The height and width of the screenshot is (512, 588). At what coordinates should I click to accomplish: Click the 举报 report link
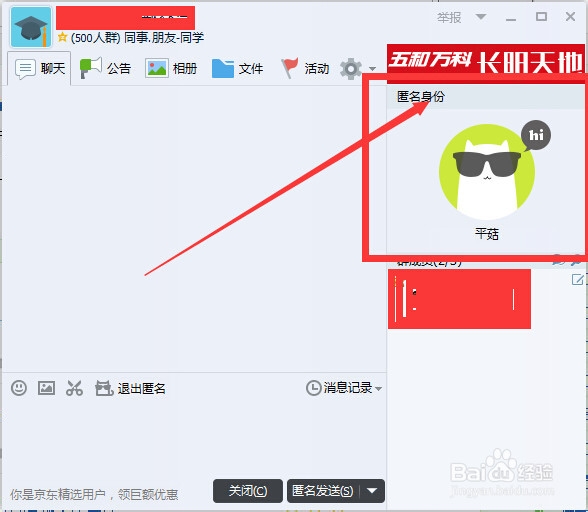coord(449,17)
